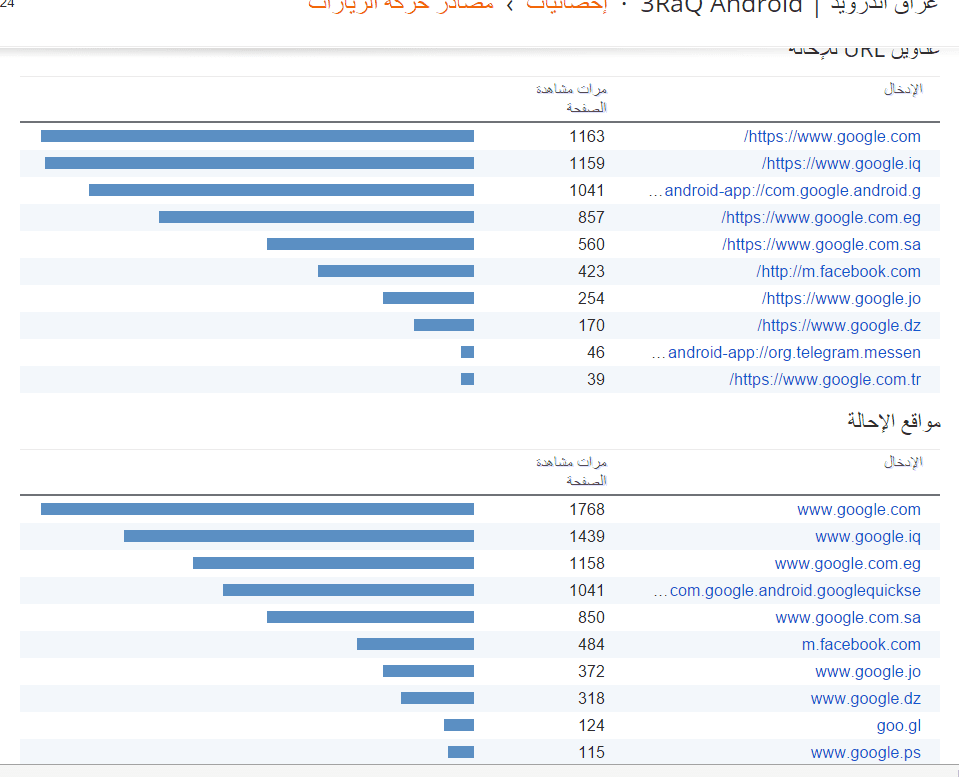Viewport: 959px width, 777px height.
Task: Select the 115 pageviews value
Action: click(591, 753)
